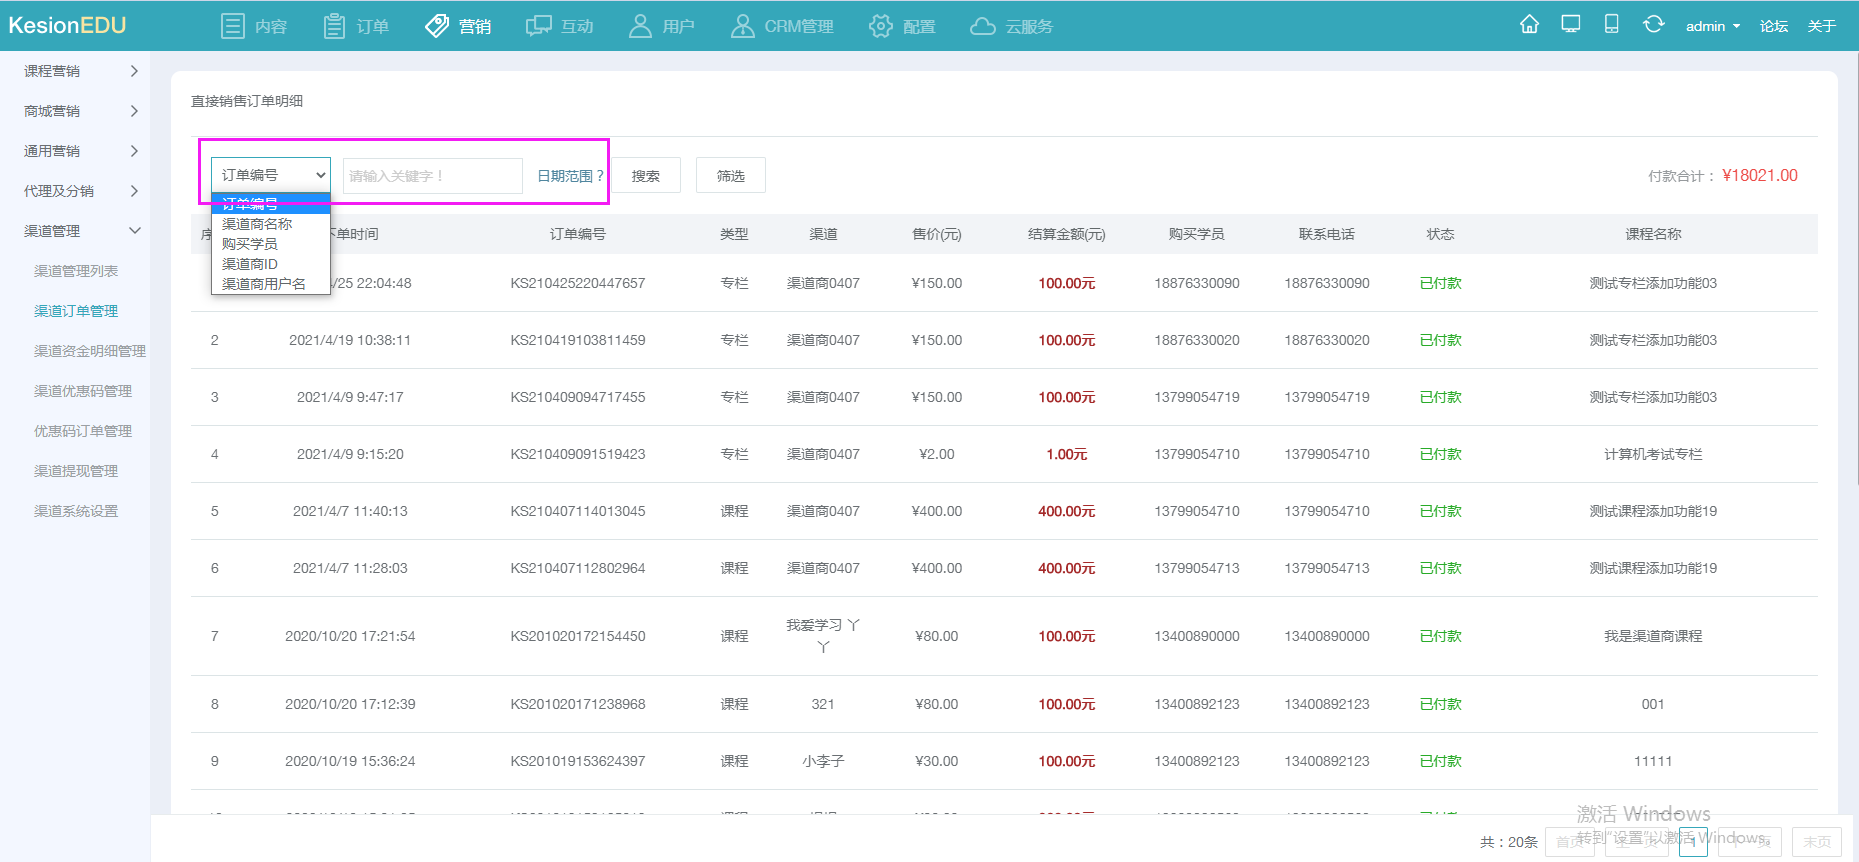The height and width of the screenshot is (862, 1859).
Task: Open the CRM管理 menu
Action: click(x=782, y=26)
